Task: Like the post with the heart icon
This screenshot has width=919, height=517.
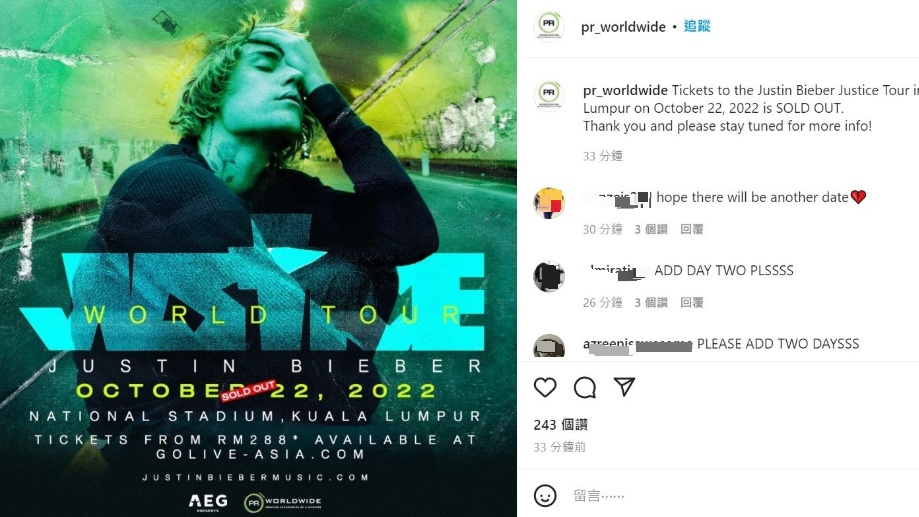Action: click(545, 387)
